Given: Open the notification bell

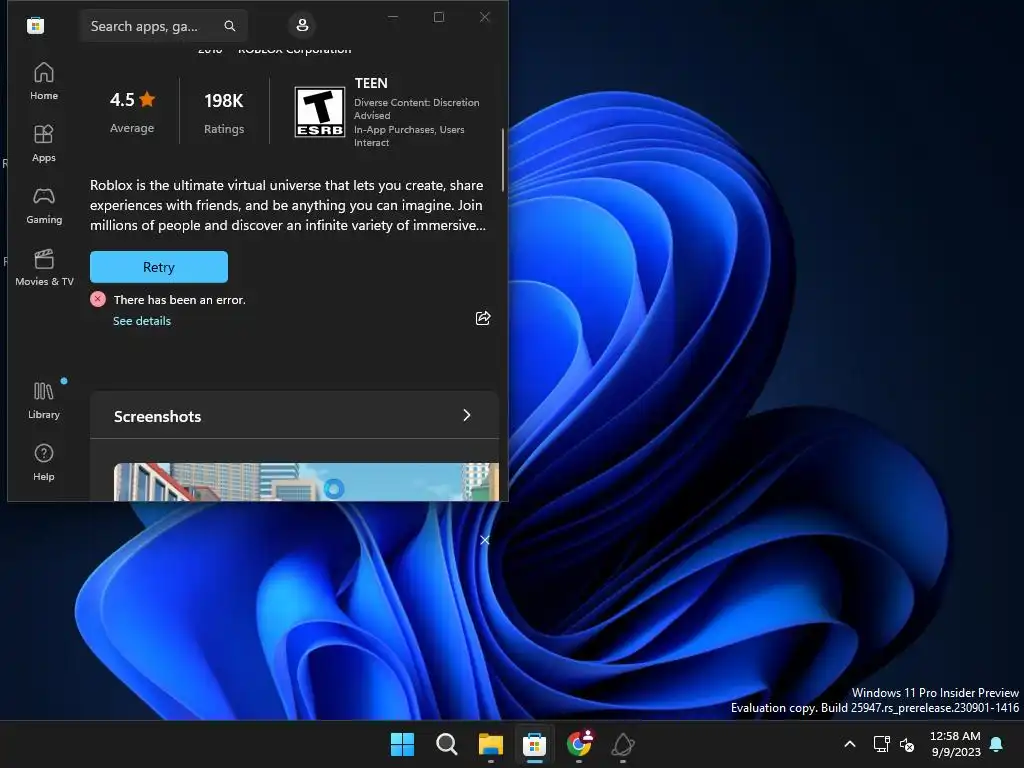Looking at the screenshot, I should click(997, 744).
